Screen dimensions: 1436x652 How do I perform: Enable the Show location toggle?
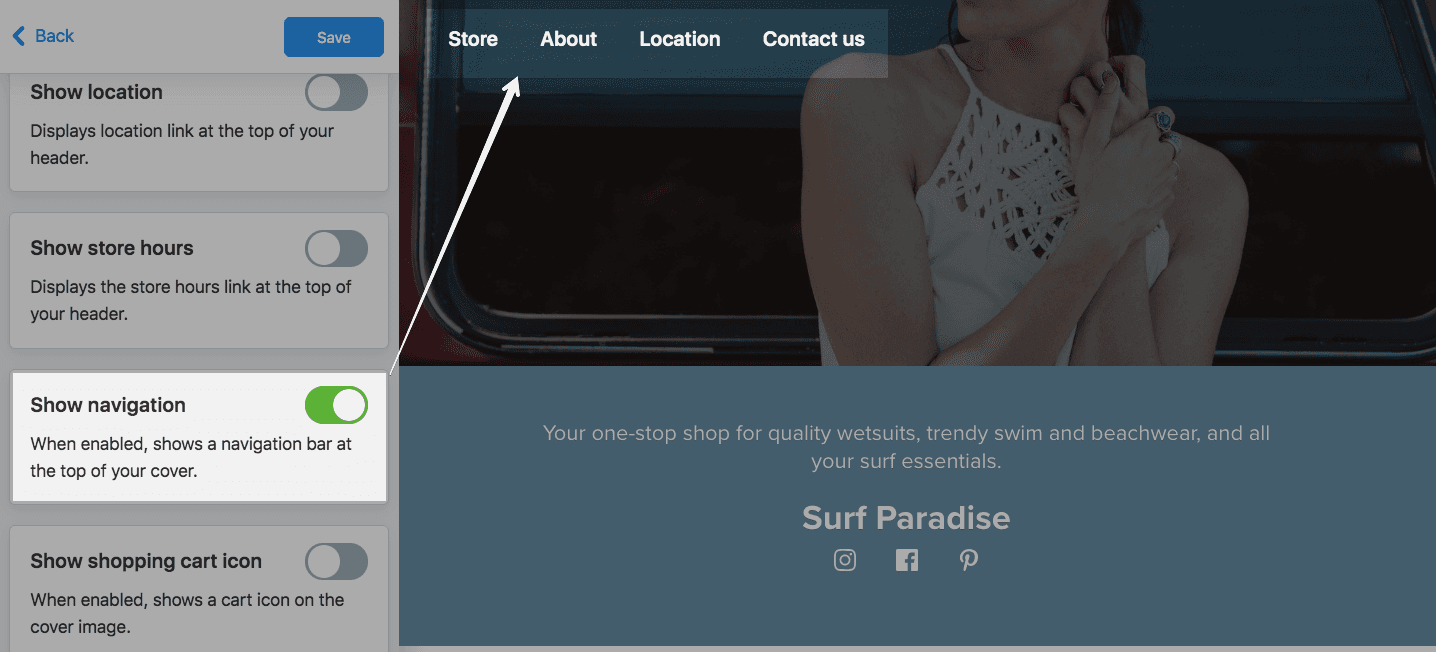coord(336,93)
